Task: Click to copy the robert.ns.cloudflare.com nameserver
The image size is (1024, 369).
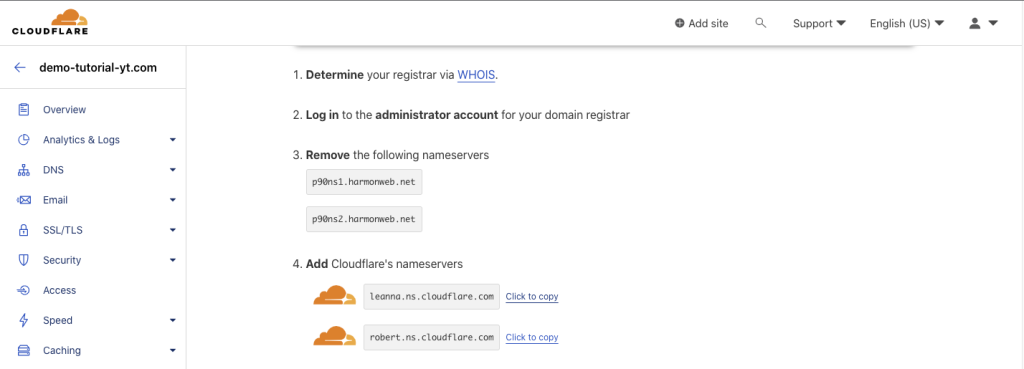Action: pos(532,338)
